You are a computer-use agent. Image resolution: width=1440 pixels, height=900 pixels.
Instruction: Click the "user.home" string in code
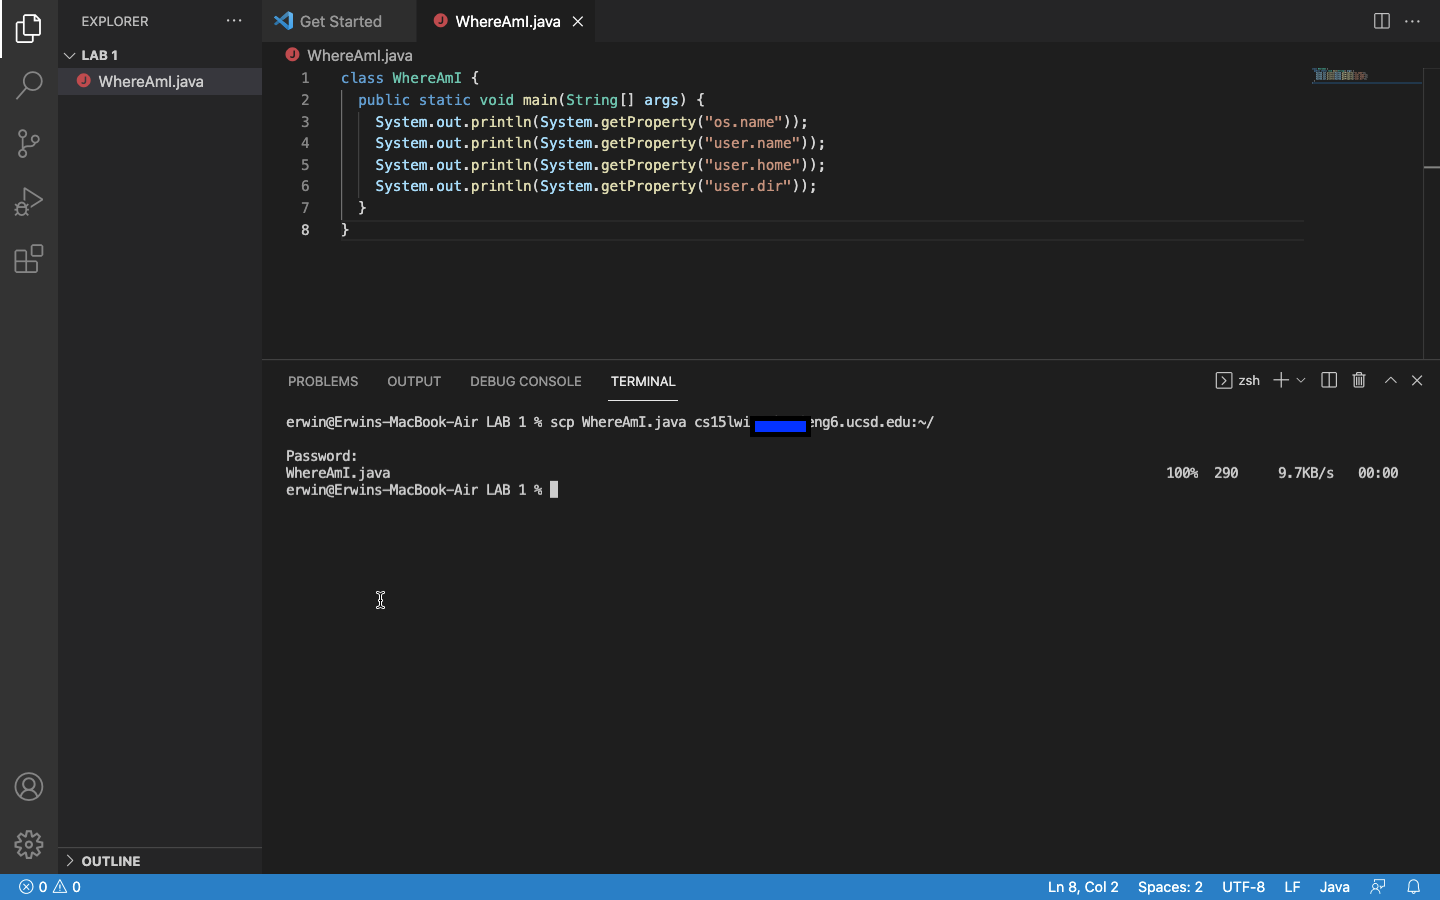752,165
